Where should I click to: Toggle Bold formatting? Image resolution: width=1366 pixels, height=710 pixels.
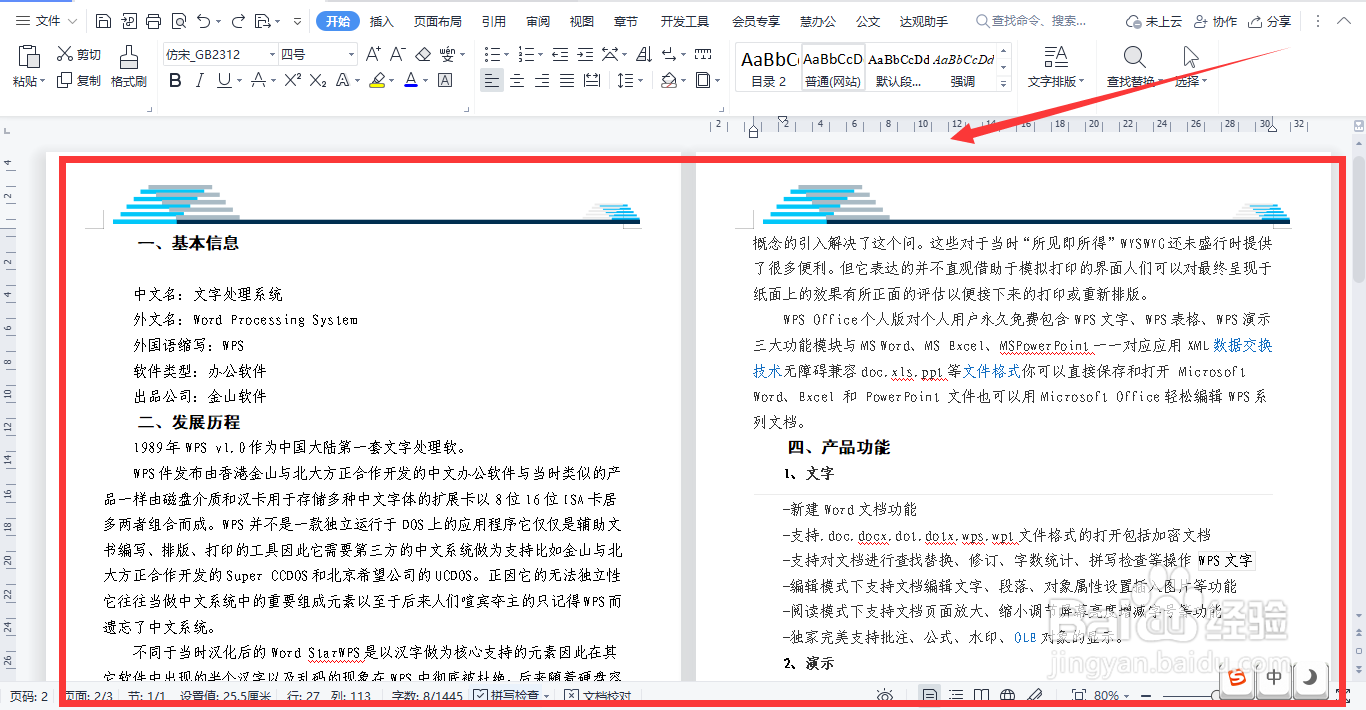175,80
